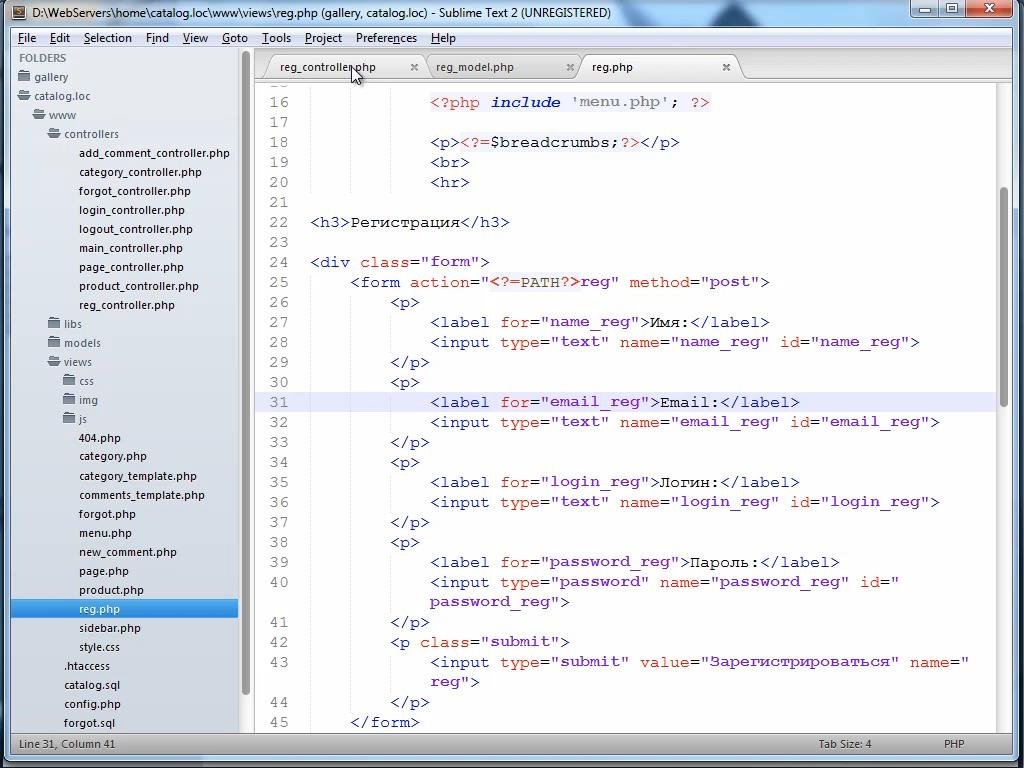
Task: Expand the models folder
Action: point(54,342)
